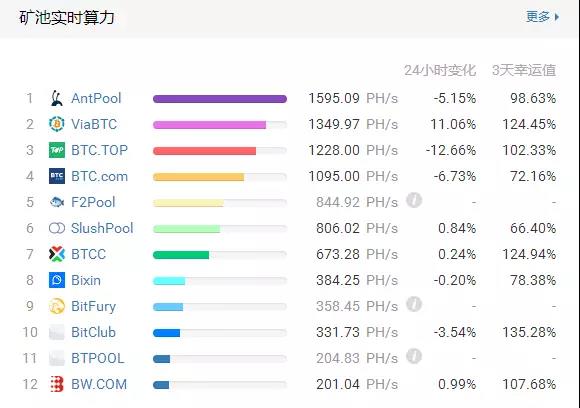Click the info icon beside BTPOOL hashrate
The height and width of the screenshot is (408, 580).
pos(414,356)
